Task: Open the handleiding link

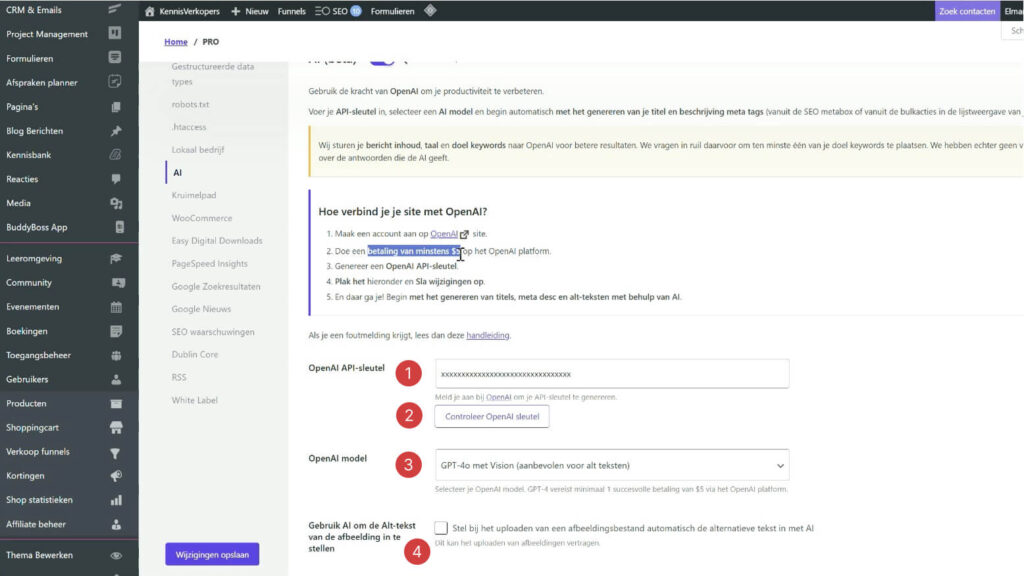Action: [488, 335]
